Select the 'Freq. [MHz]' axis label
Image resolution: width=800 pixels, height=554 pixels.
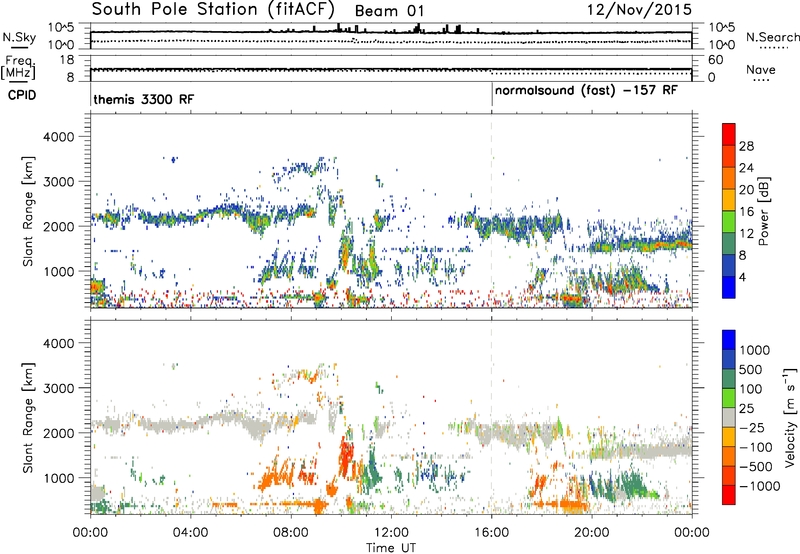tap(18, 68)
